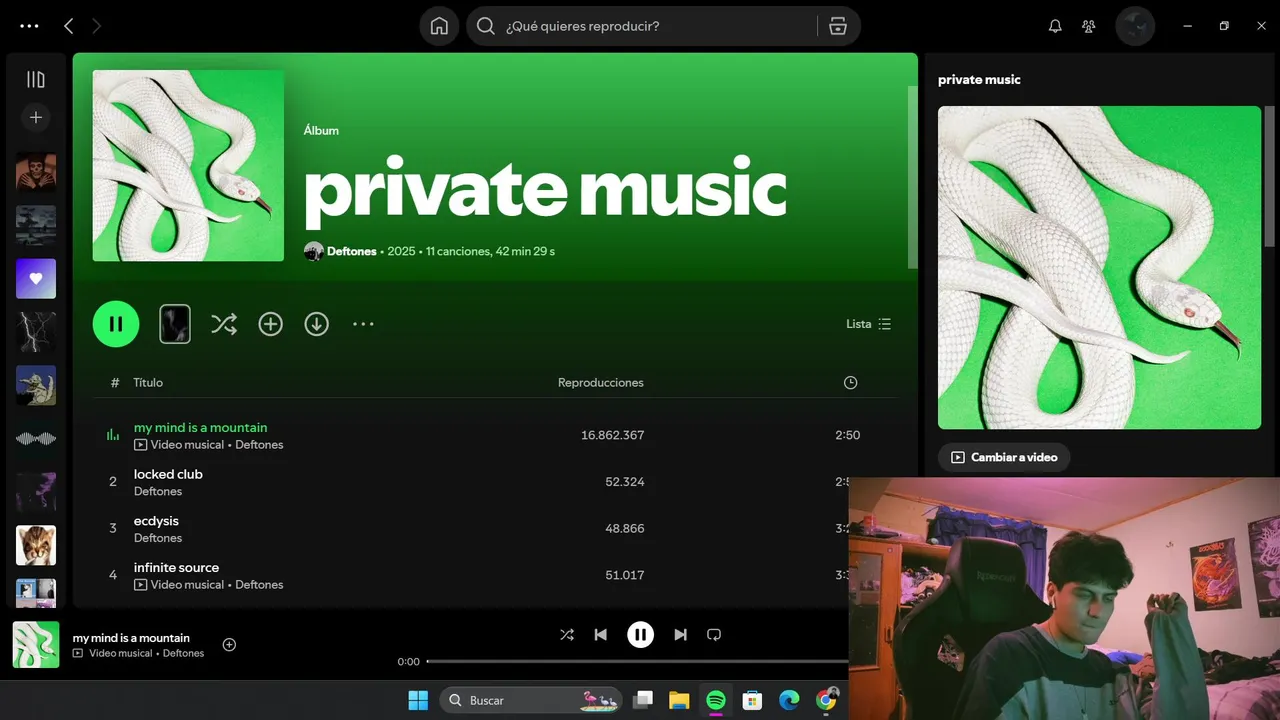Viewport: 1280px width, 720px height.
Task: Open the sound wave playlist in sidebar
Action: tap(36, 438)
